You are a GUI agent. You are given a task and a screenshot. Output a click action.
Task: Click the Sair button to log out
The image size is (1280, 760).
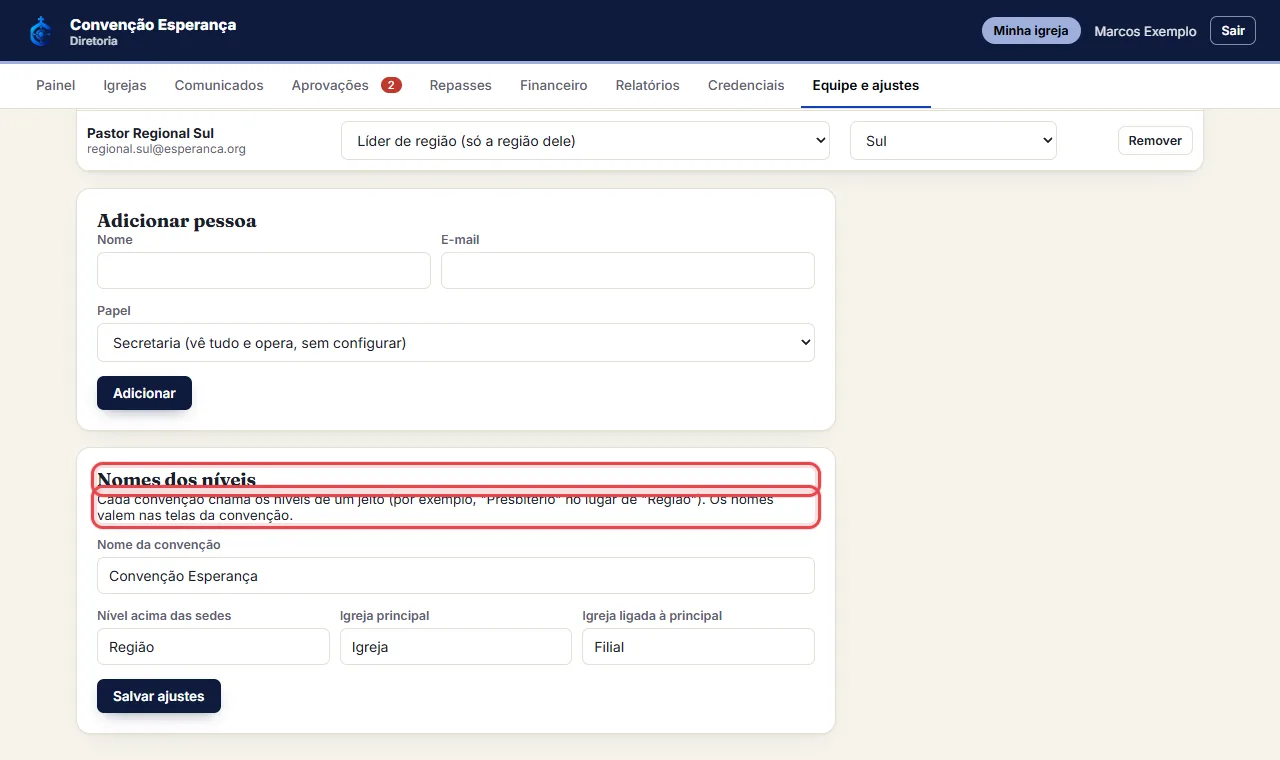point(1233,31)
